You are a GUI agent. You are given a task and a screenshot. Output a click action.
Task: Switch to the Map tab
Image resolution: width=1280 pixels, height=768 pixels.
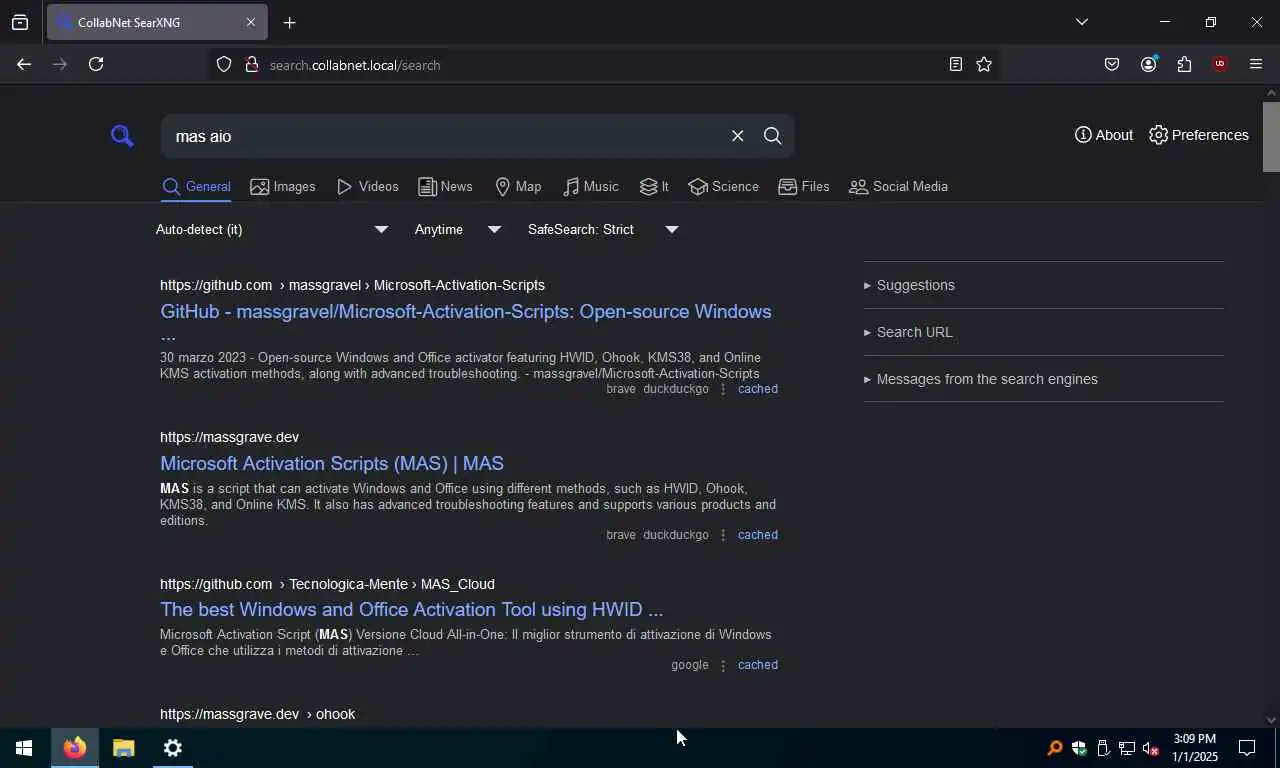(x=518, y=187)
